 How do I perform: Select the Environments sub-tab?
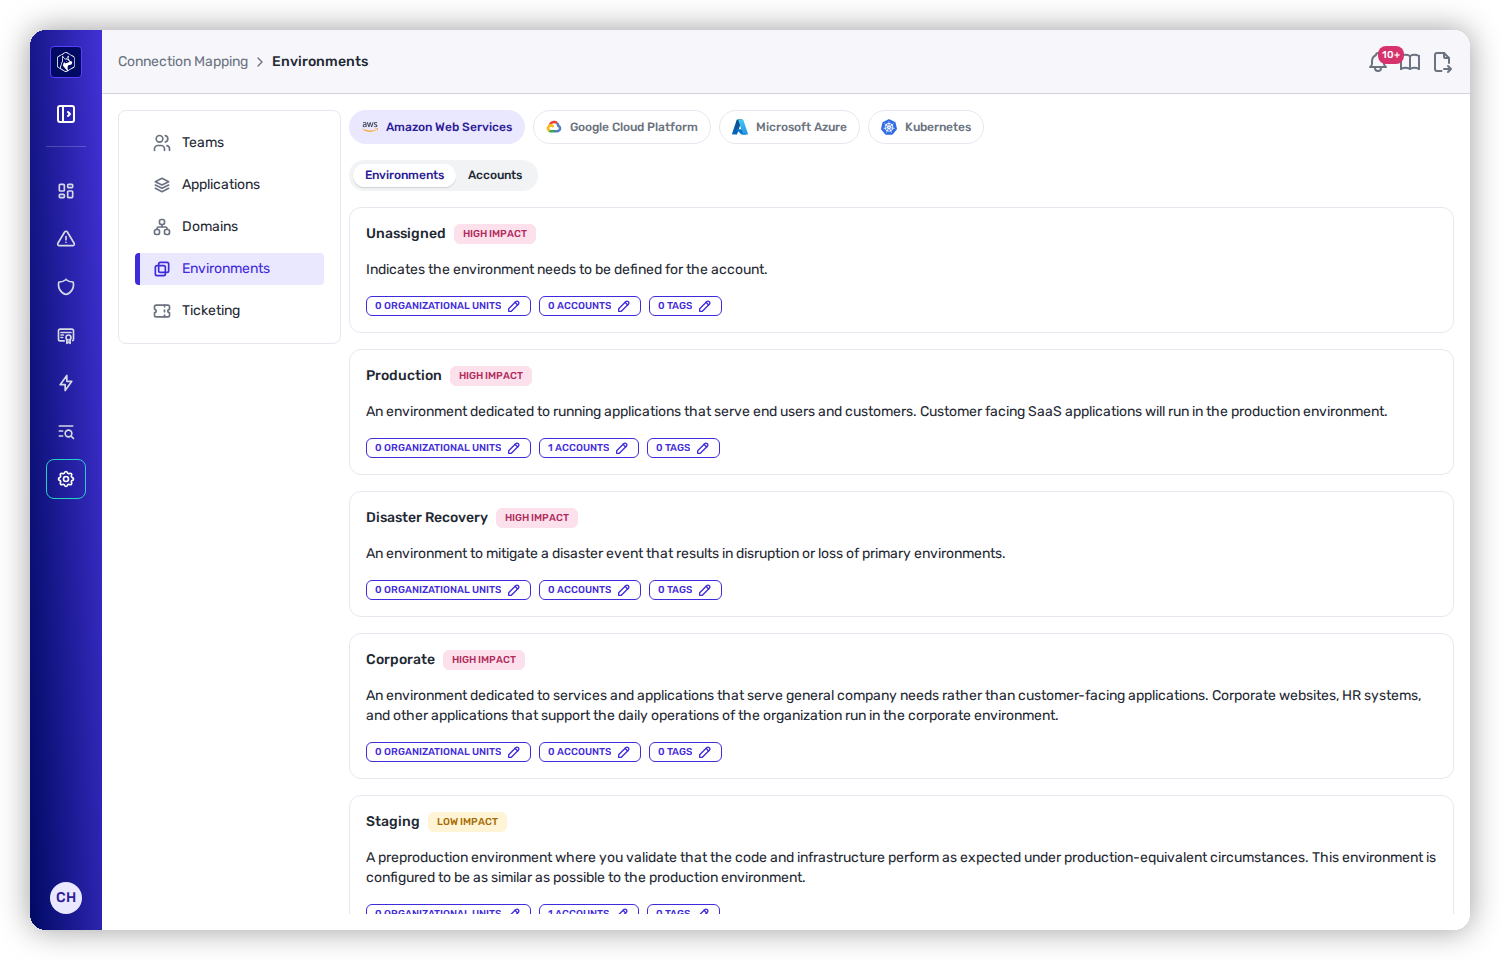pyautogui.click(x=404, y=175)
